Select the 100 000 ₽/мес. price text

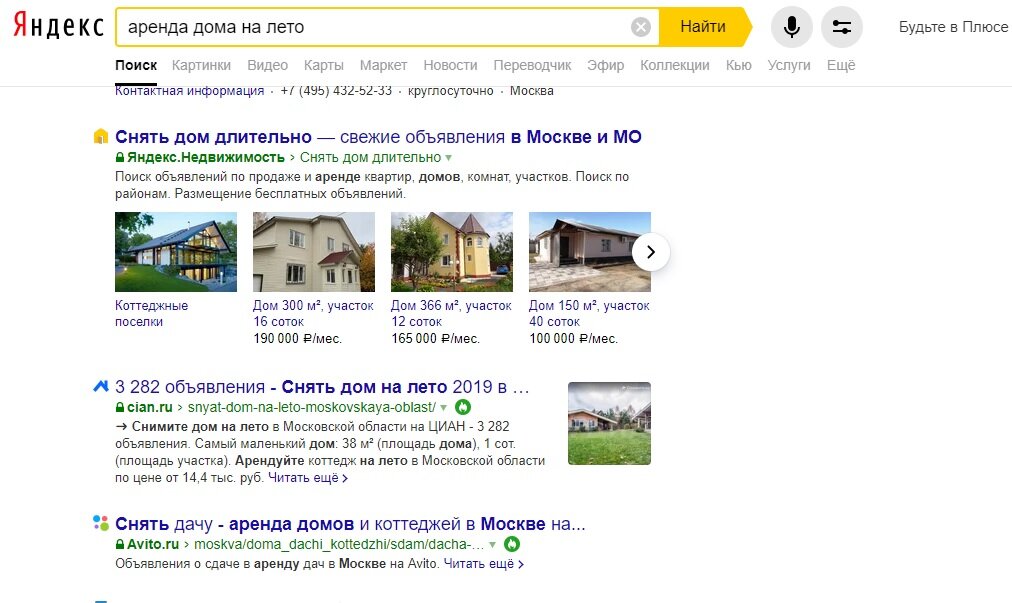[x=574, y=338]
